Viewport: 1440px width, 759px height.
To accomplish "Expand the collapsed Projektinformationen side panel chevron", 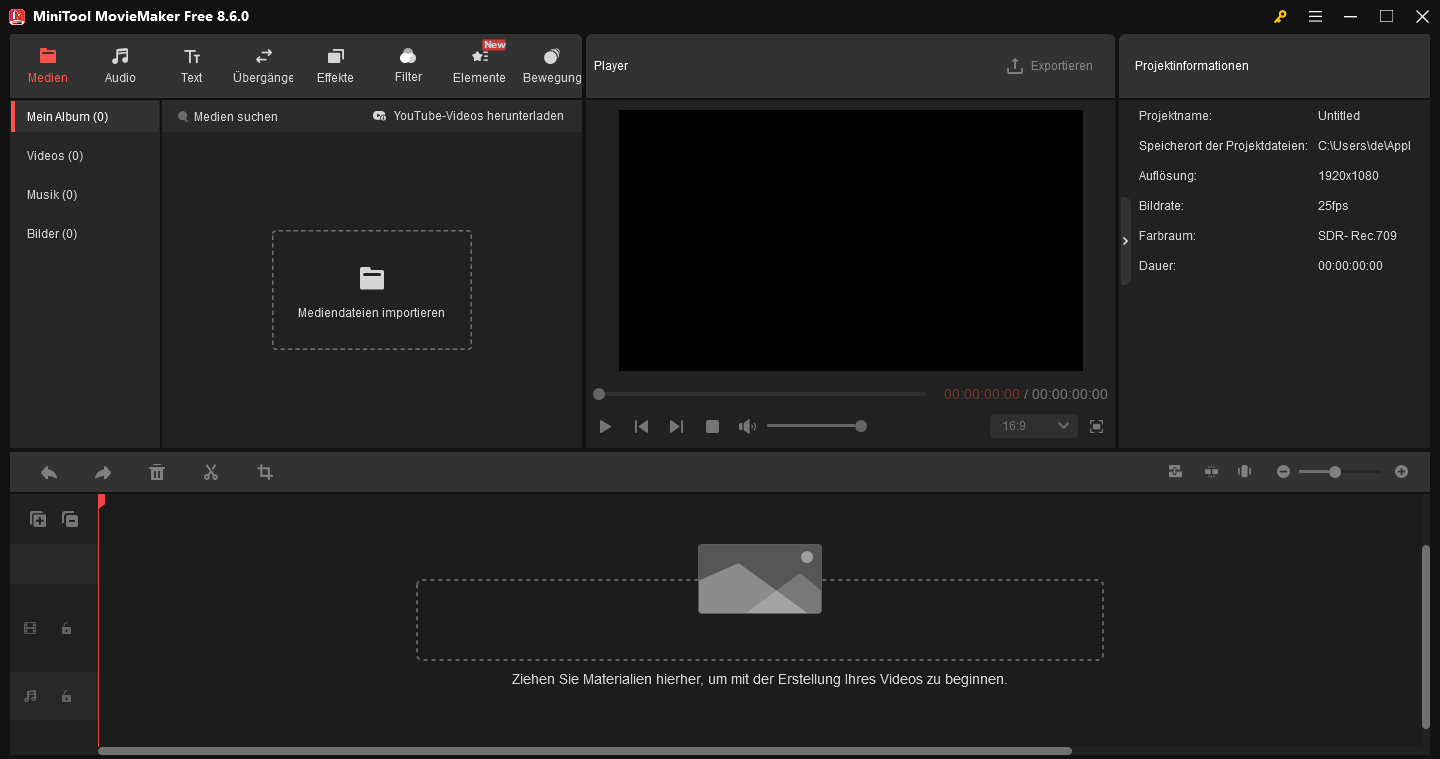I will click(x=1124, y=240).
